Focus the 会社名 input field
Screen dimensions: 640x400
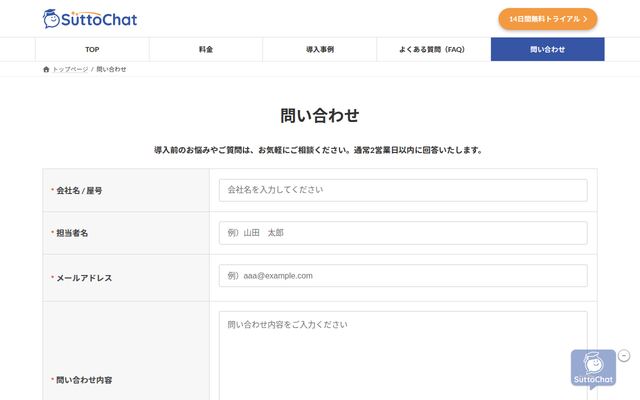[x=403, y=190]
